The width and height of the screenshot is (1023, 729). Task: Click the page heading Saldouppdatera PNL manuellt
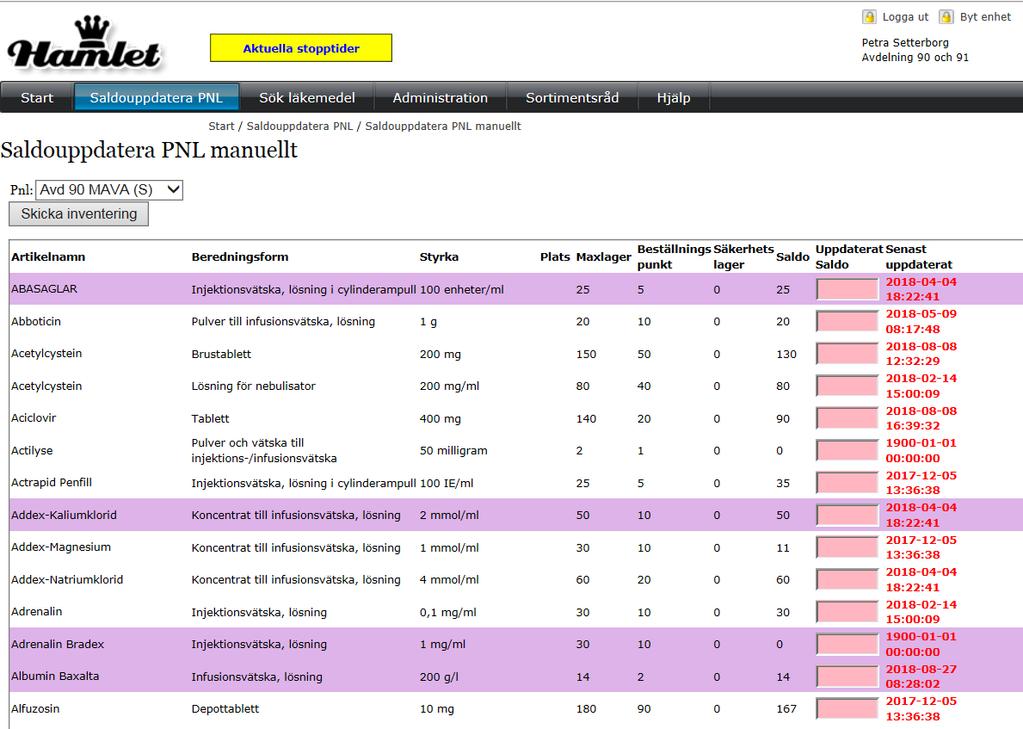pos(149,151)
